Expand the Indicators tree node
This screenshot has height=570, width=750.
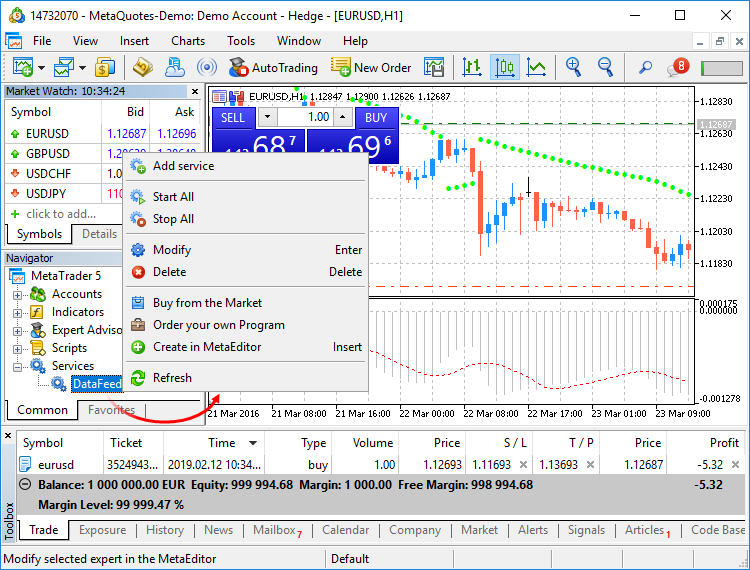[17, 312]
